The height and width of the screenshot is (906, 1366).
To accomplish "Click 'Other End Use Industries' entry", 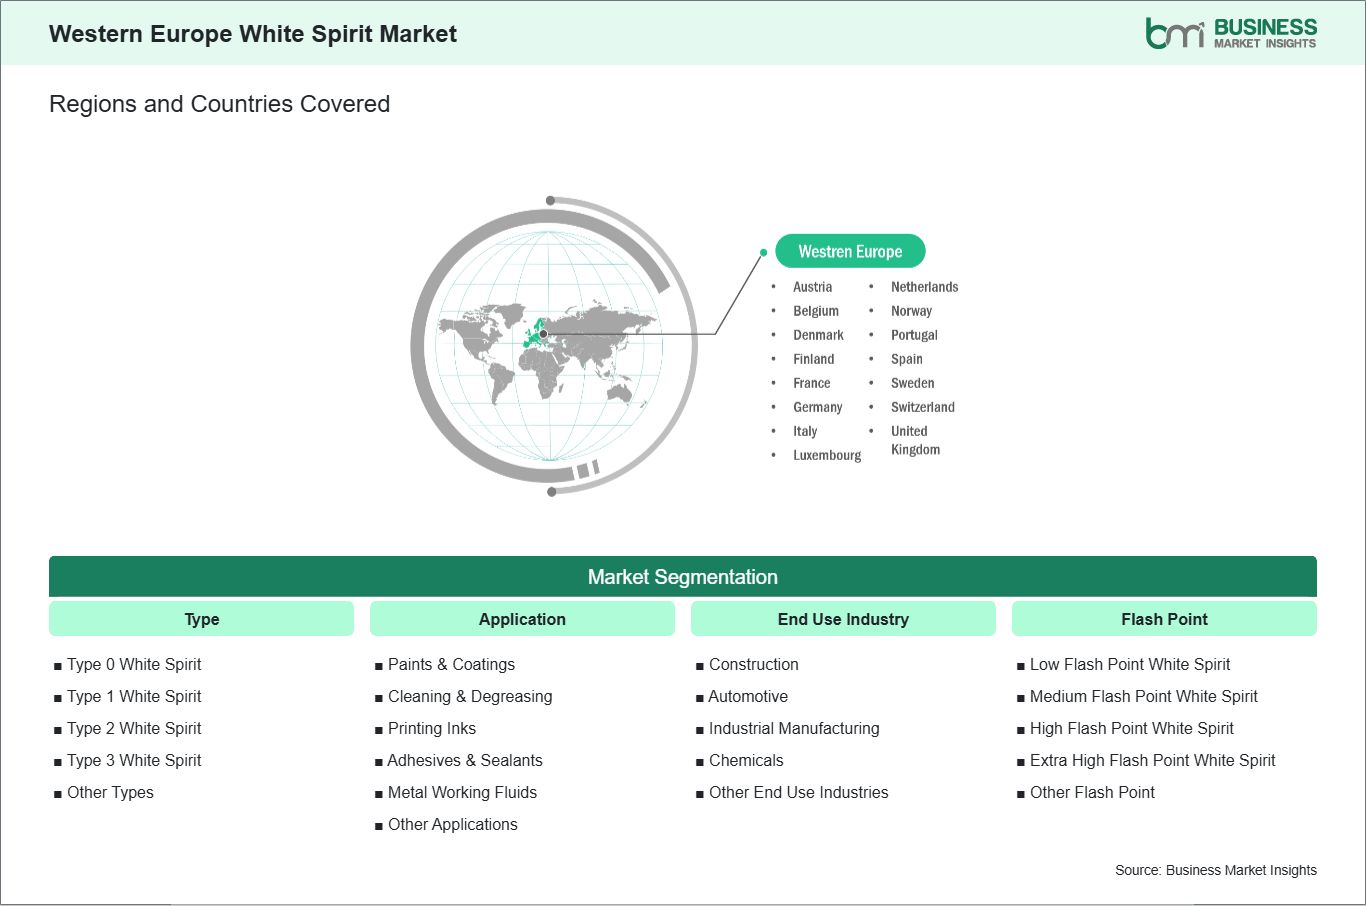I will 799,792.
